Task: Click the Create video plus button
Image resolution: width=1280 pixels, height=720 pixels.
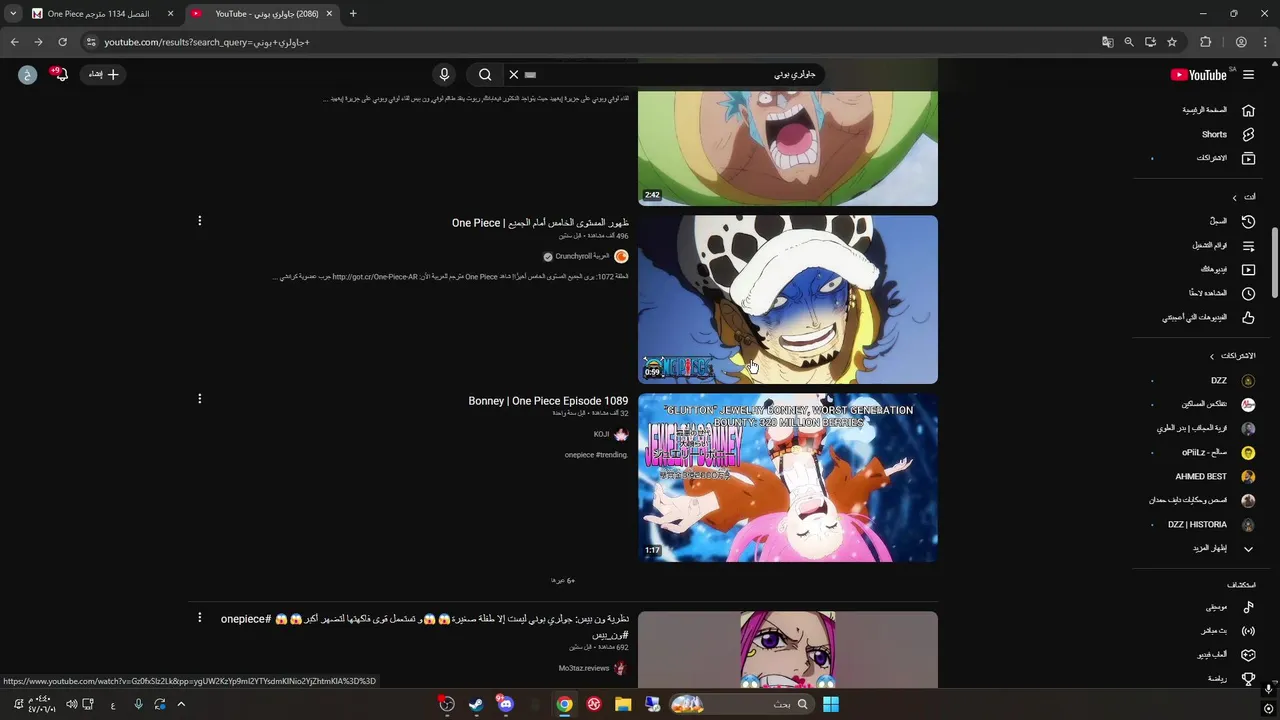Action: [x=103, y=75]
